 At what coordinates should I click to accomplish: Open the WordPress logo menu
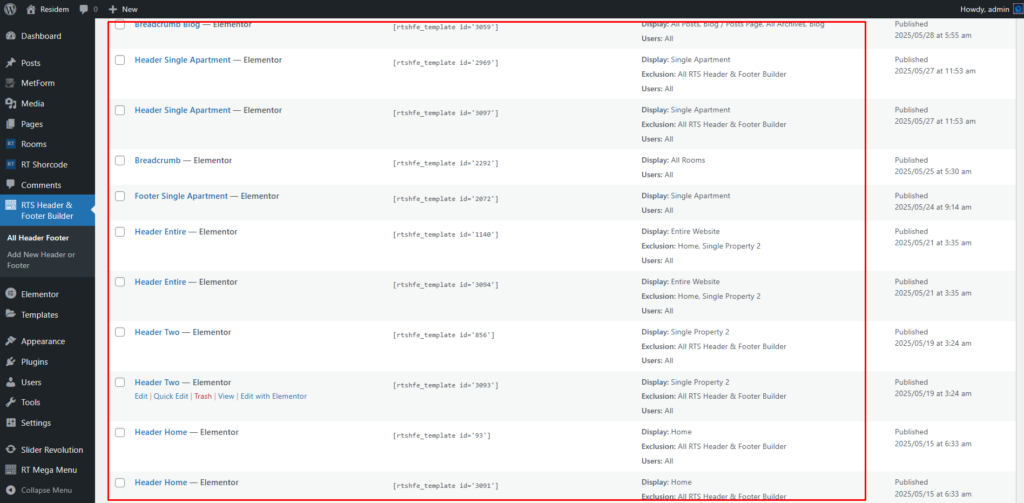coord(10,9)
